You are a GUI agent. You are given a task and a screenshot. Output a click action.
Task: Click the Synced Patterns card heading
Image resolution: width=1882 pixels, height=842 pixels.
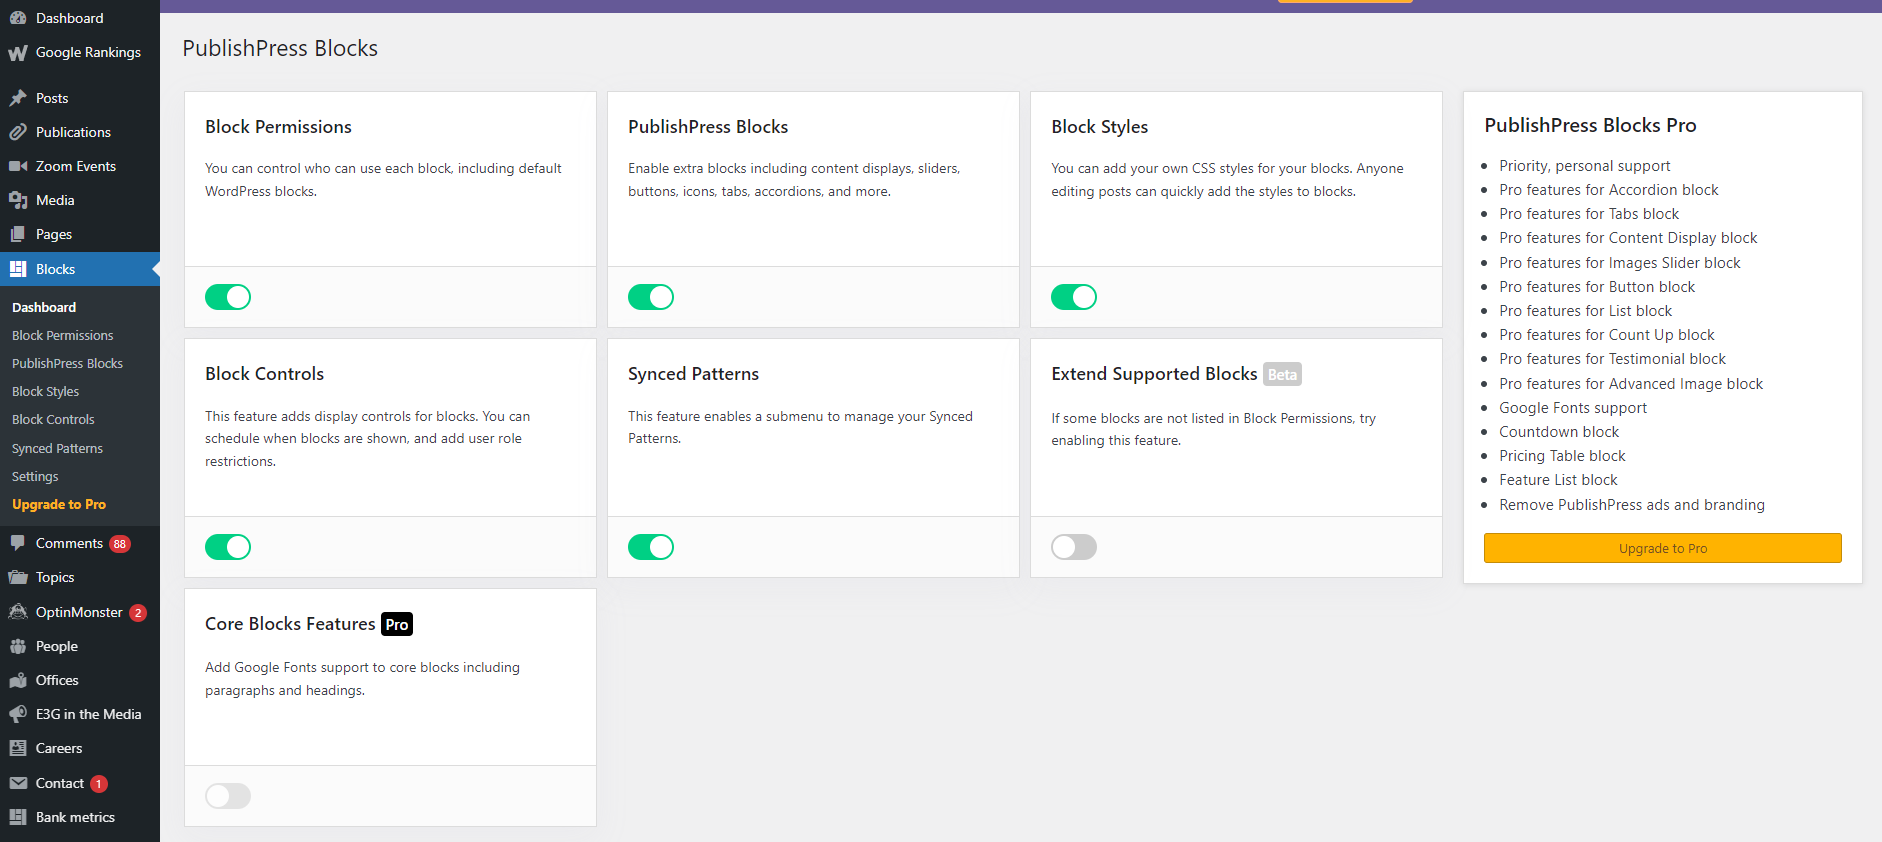point(693,374)
